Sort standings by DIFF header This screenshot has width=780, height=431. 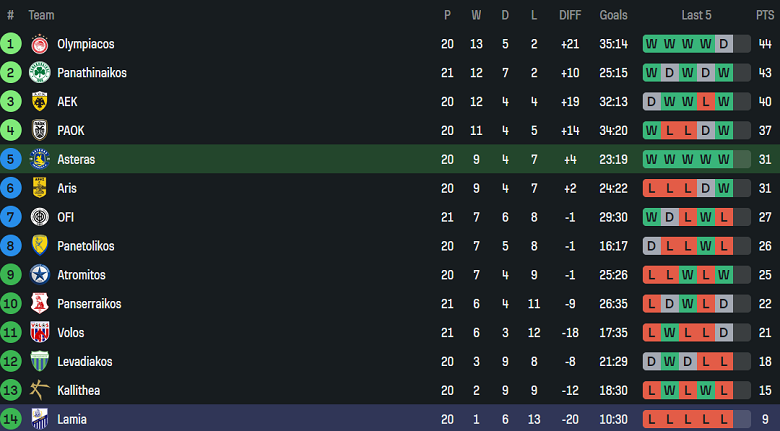[x=570, y=15]
